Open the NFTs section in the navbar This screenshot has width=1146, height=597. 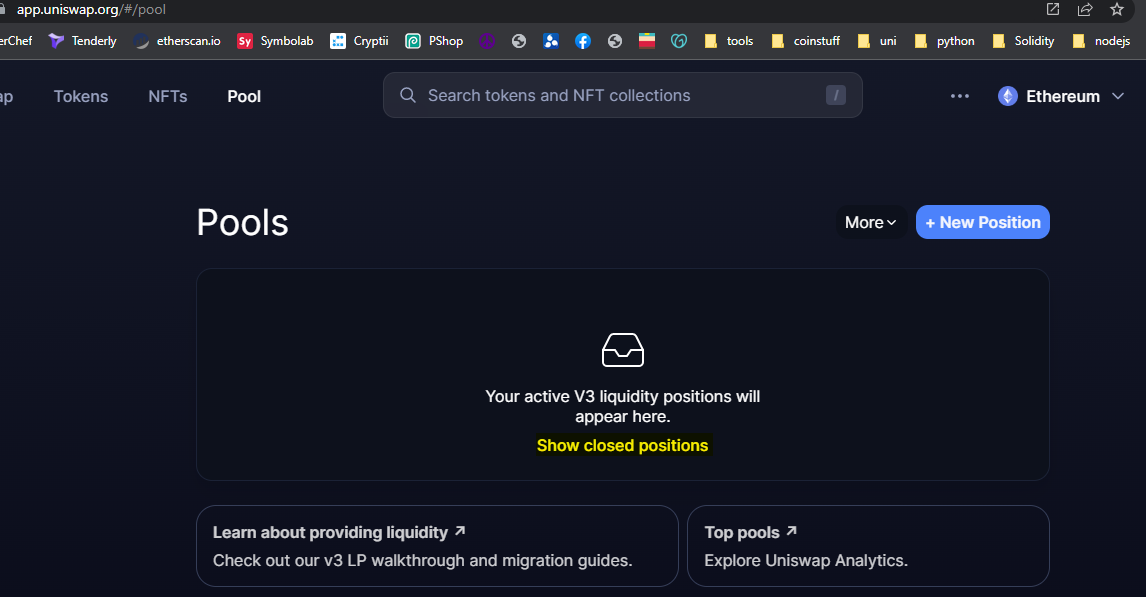pyautogui.click(x=167, y=96)
